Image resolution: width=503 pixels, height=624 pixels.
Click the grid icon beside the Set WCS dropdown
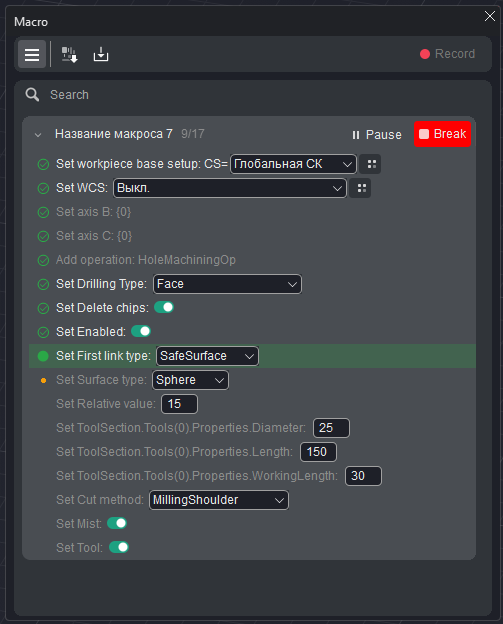pyautogui.click(x=361, y=188)
